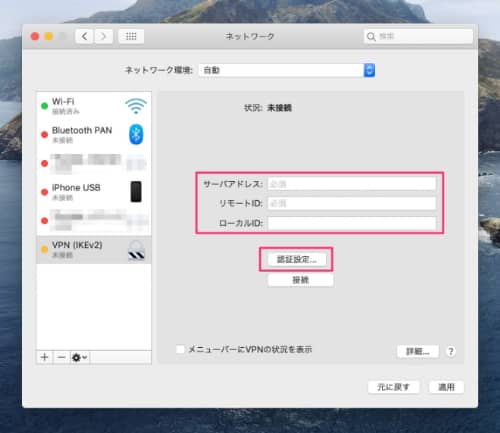
Task: Expand the gear action menu
Action: pyautogui.click(x=80, y=357)
